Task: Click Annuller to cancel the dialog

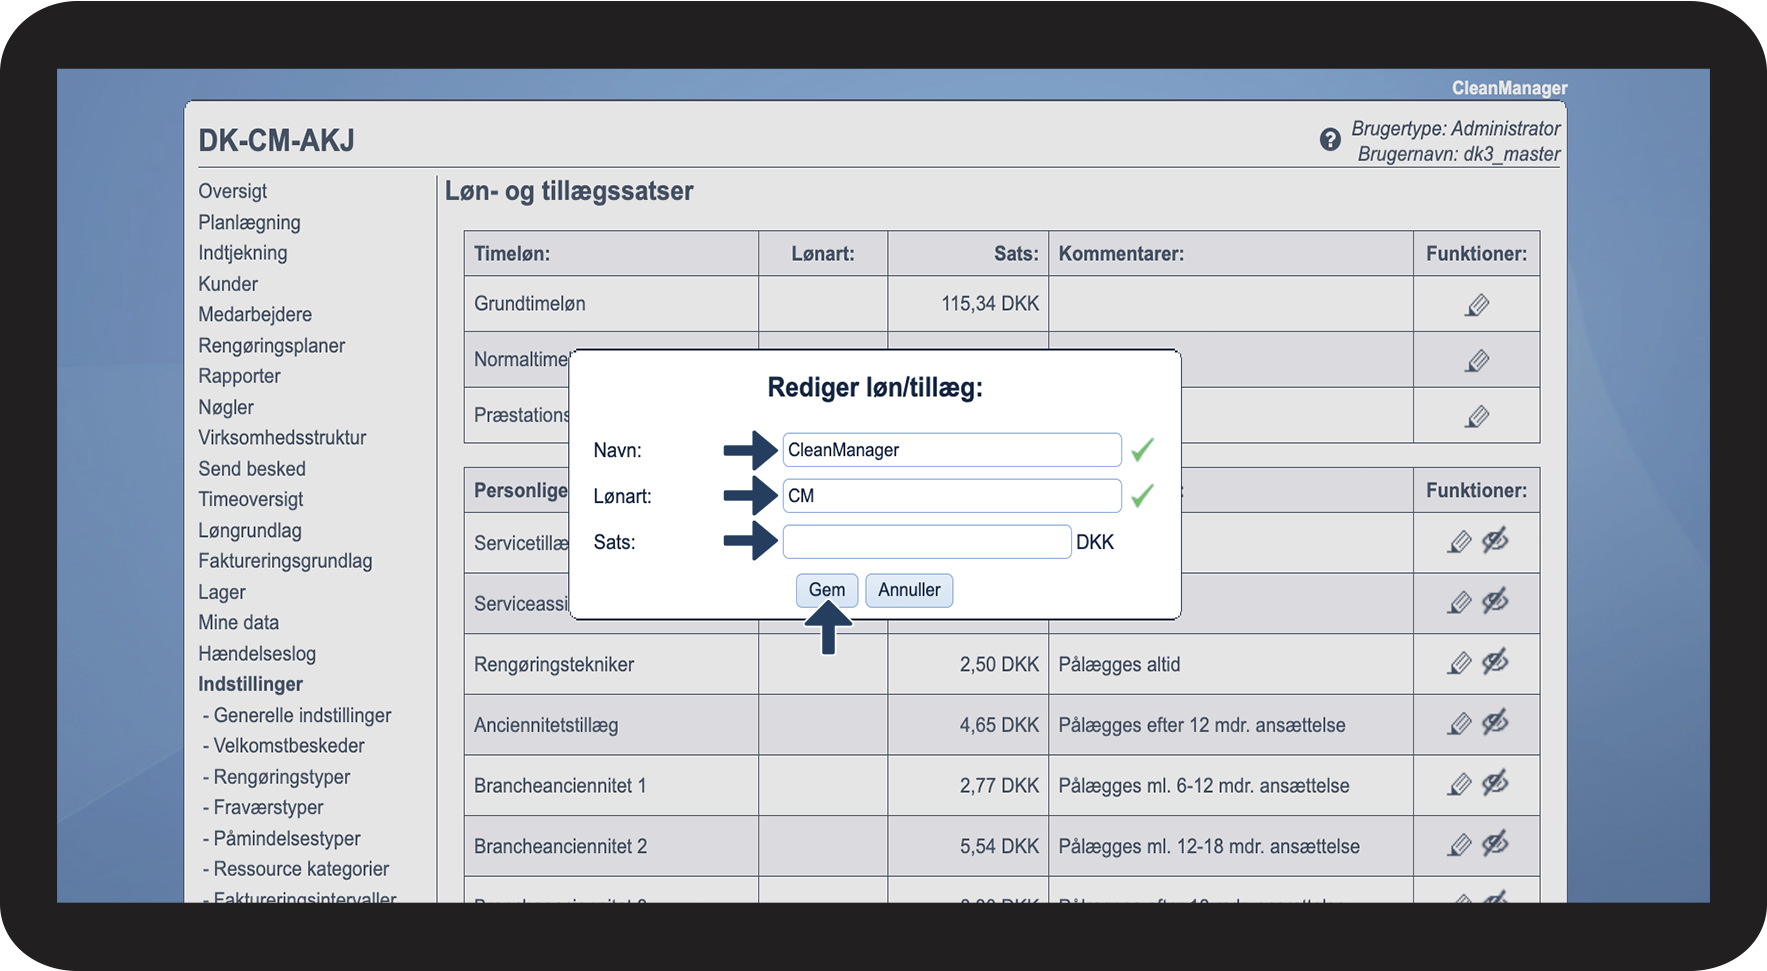Action: (x=909, y=590)
